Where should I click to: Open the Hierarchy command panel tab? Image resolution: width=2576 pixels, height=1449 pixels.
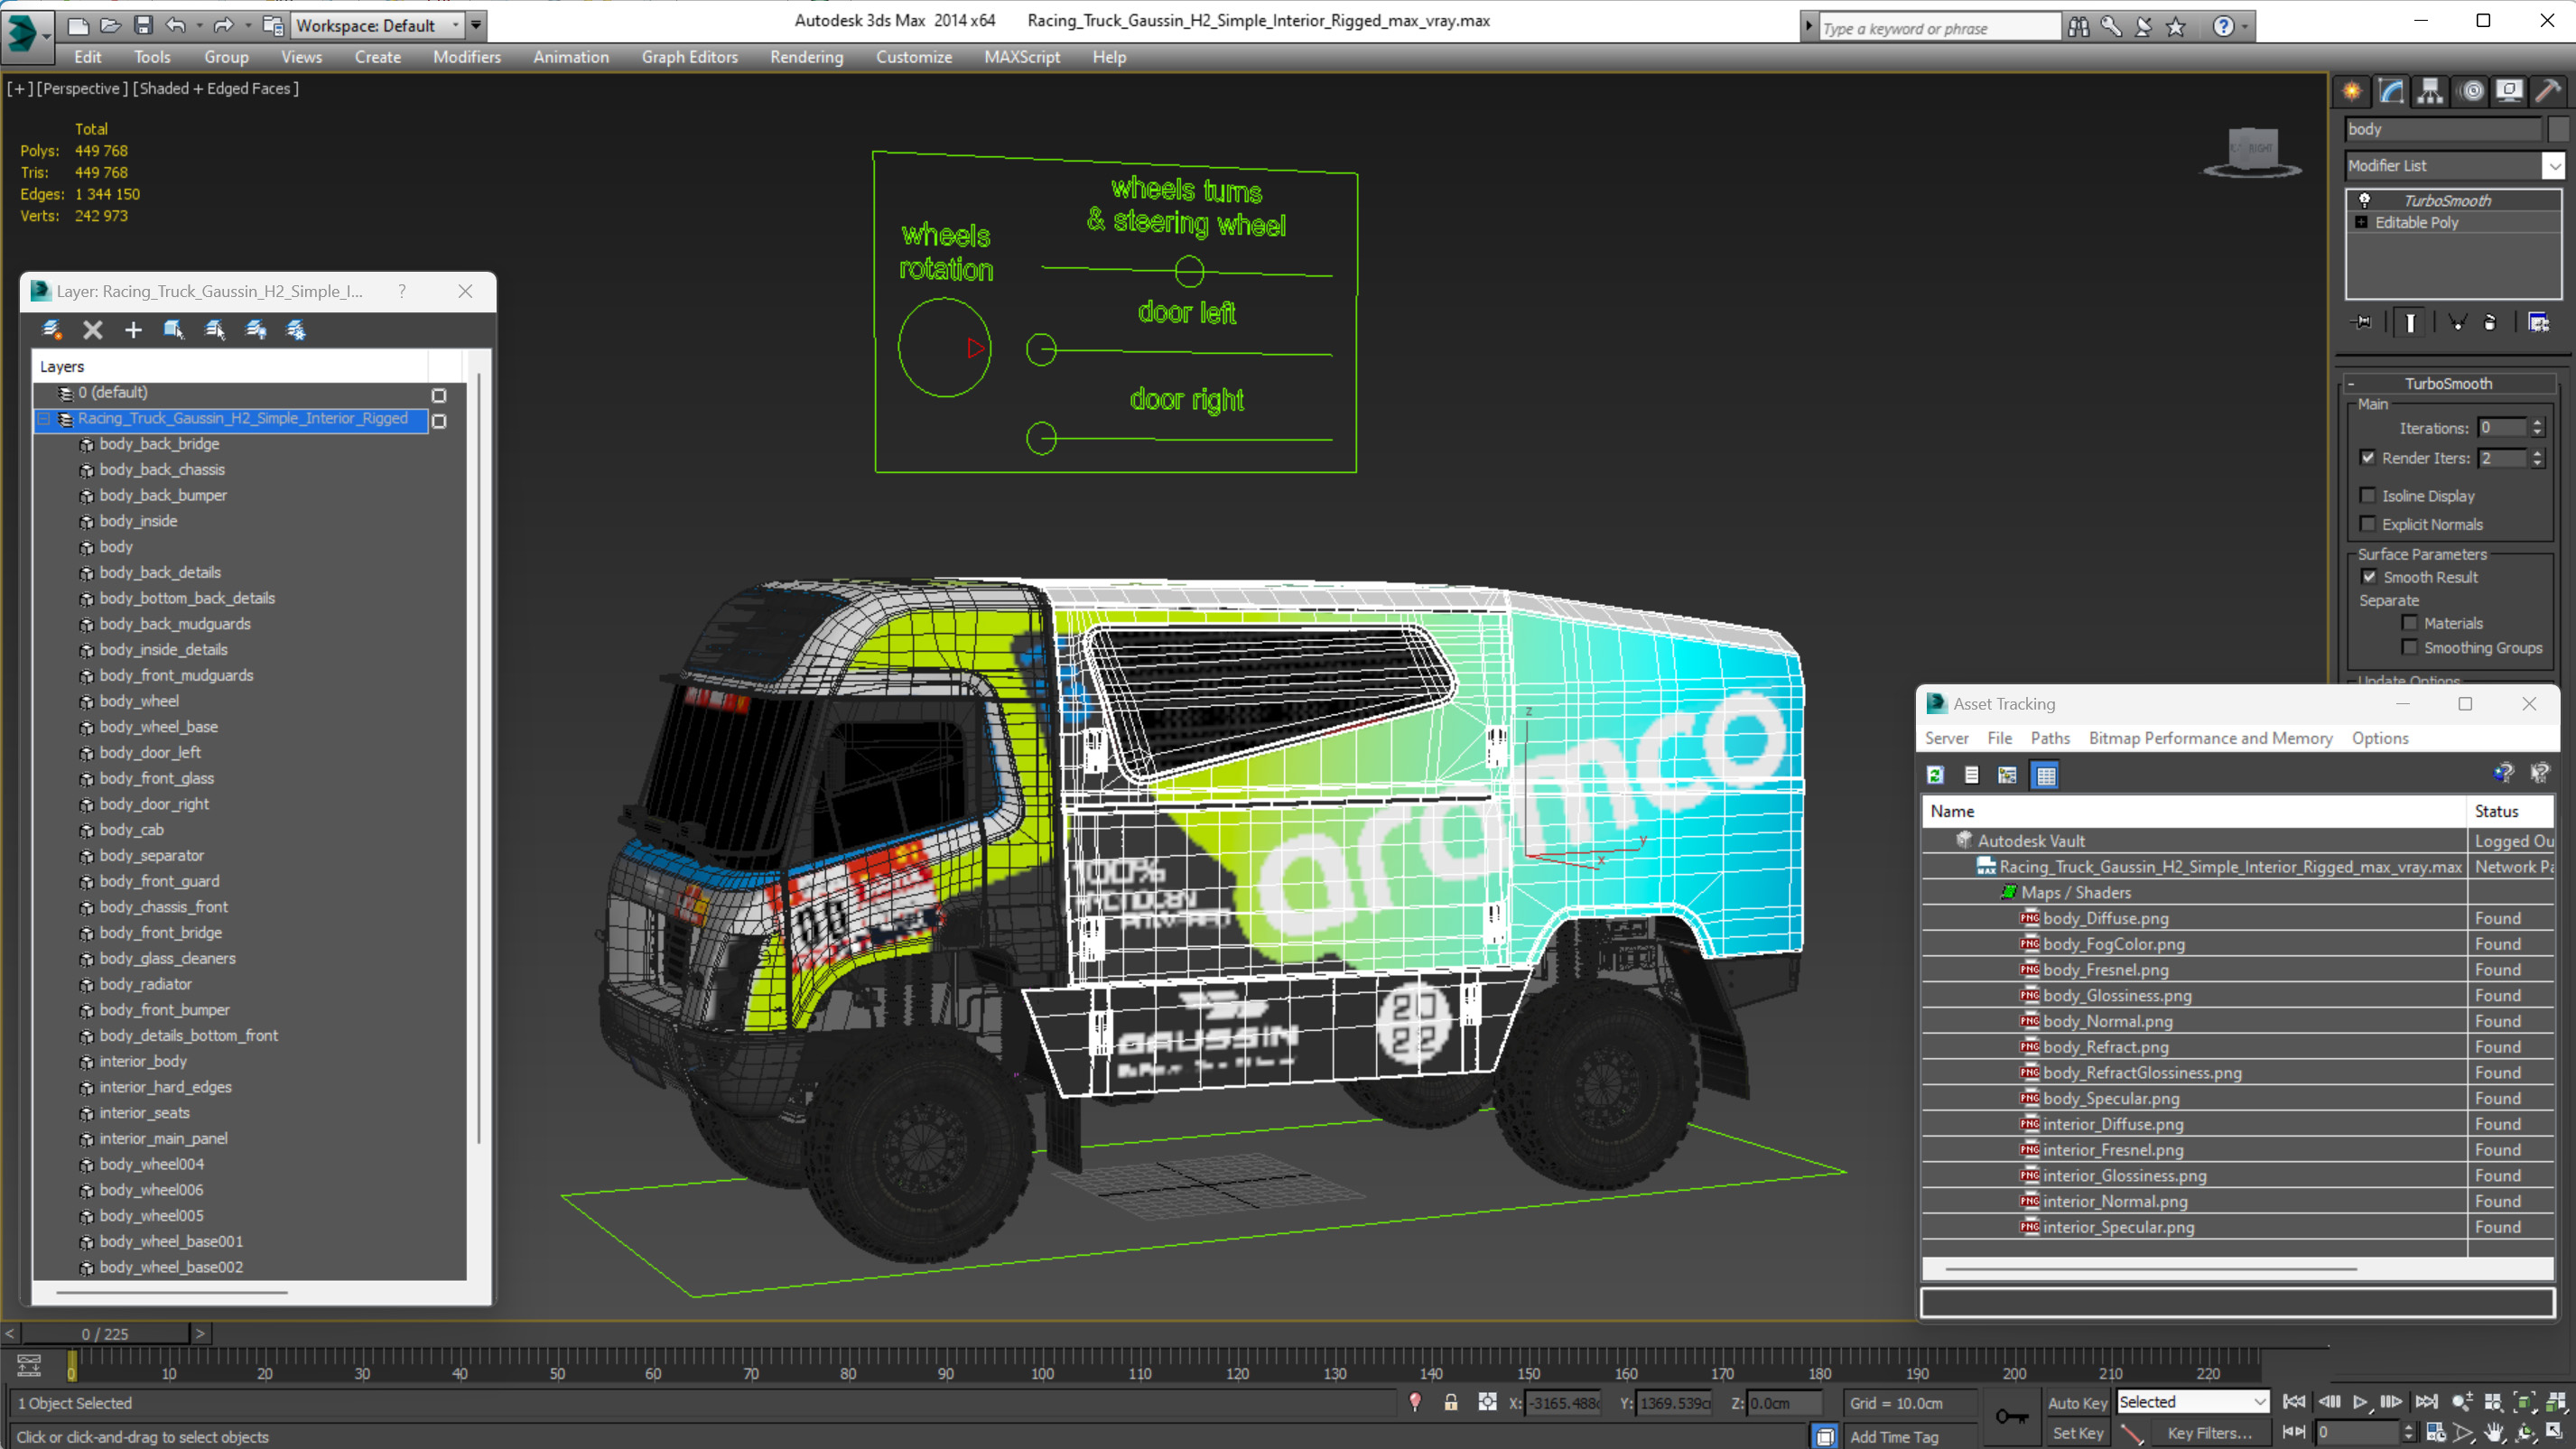point(2430,91)
